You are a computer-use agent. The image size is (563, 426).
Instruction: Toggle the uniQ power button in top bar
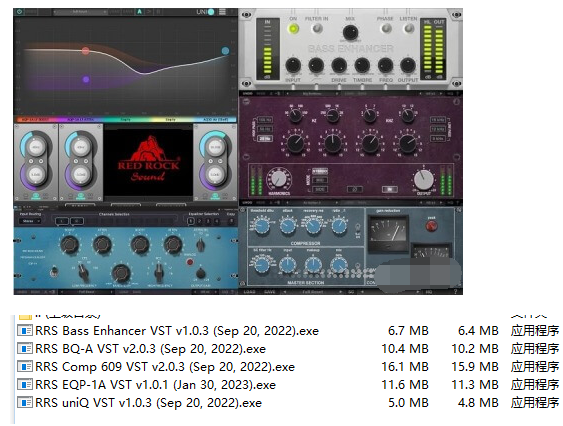19,11
